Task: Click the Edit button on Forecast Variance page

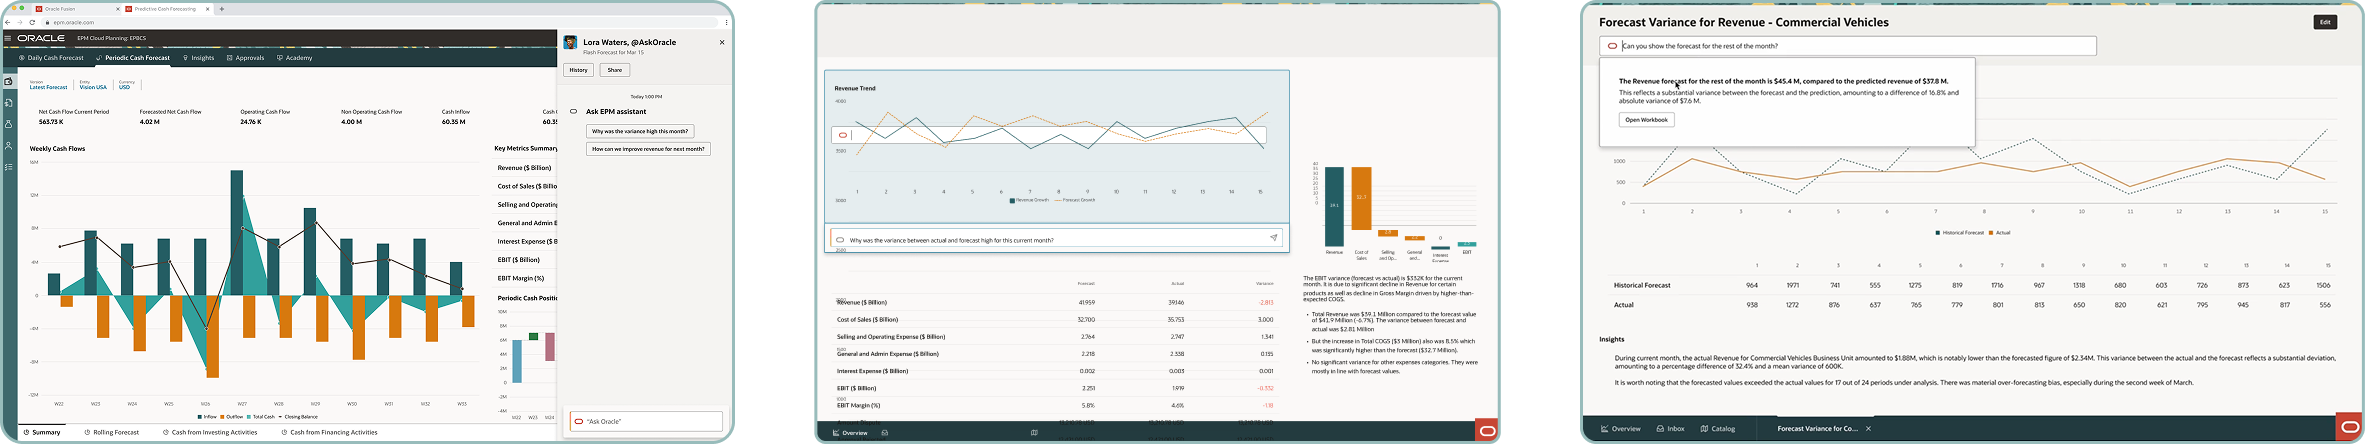Action: (2324, 22)
